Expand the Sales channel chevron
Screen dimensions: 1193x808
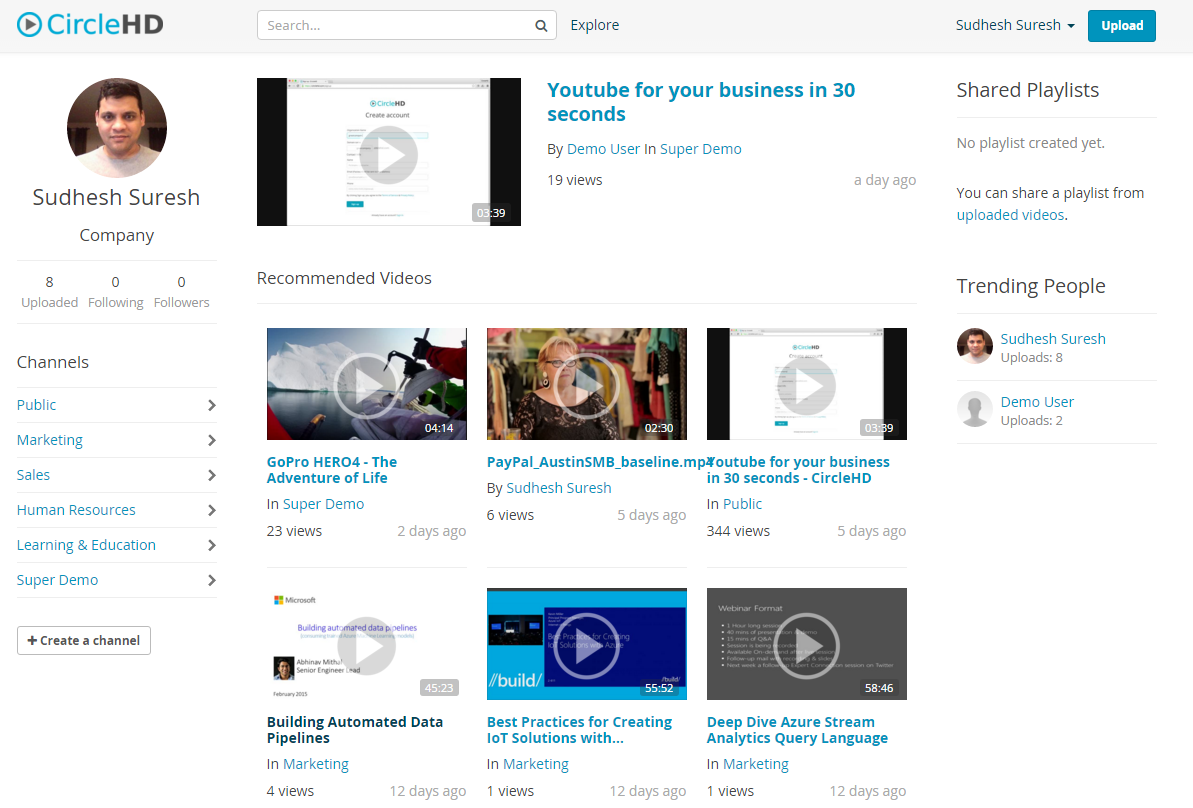click(212, 476)
